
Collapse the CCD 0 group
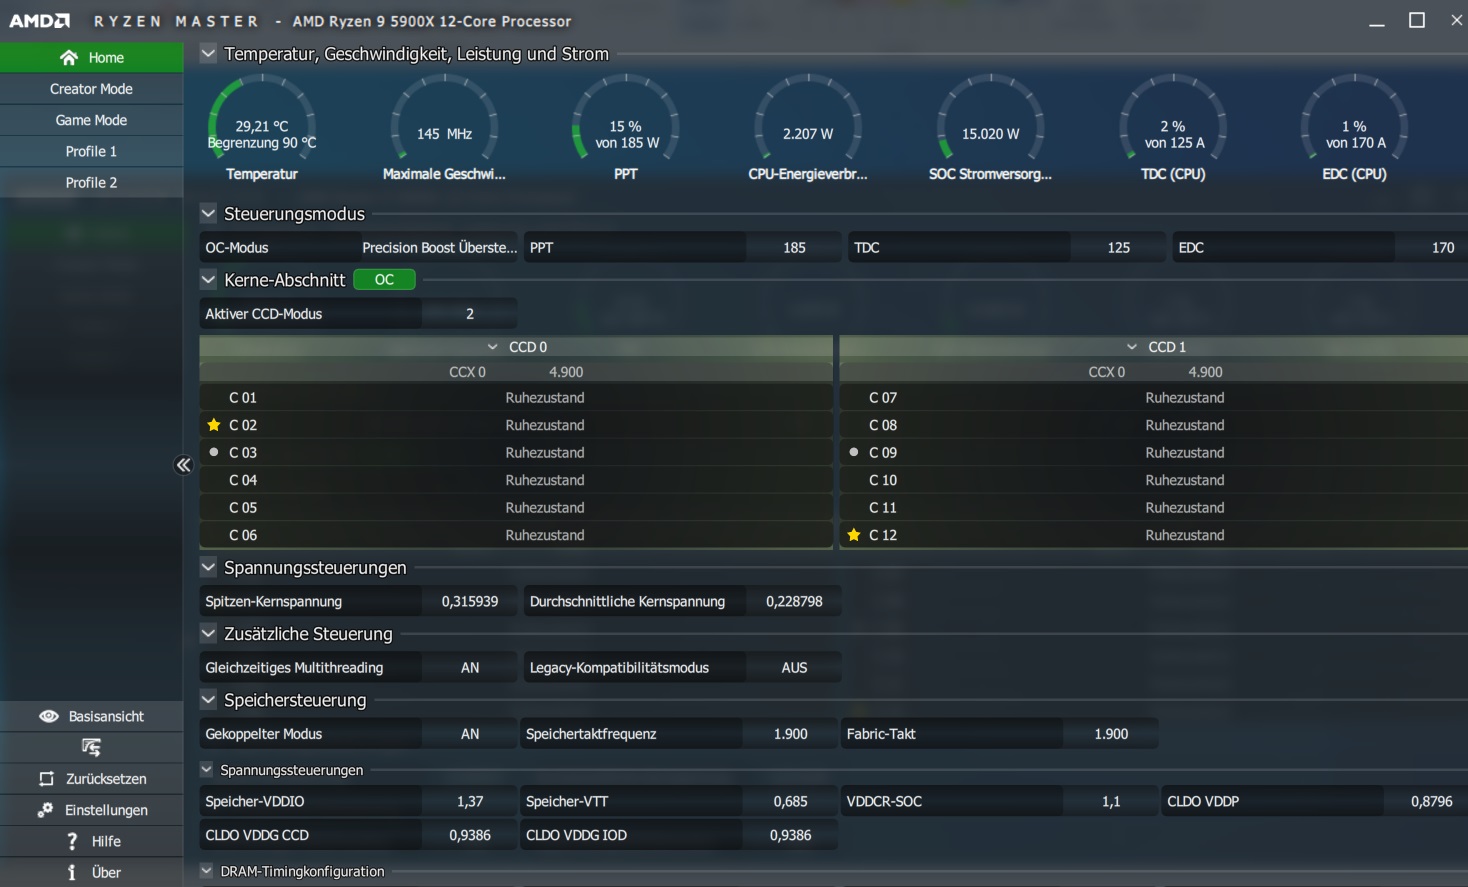(x=492, y=347)
